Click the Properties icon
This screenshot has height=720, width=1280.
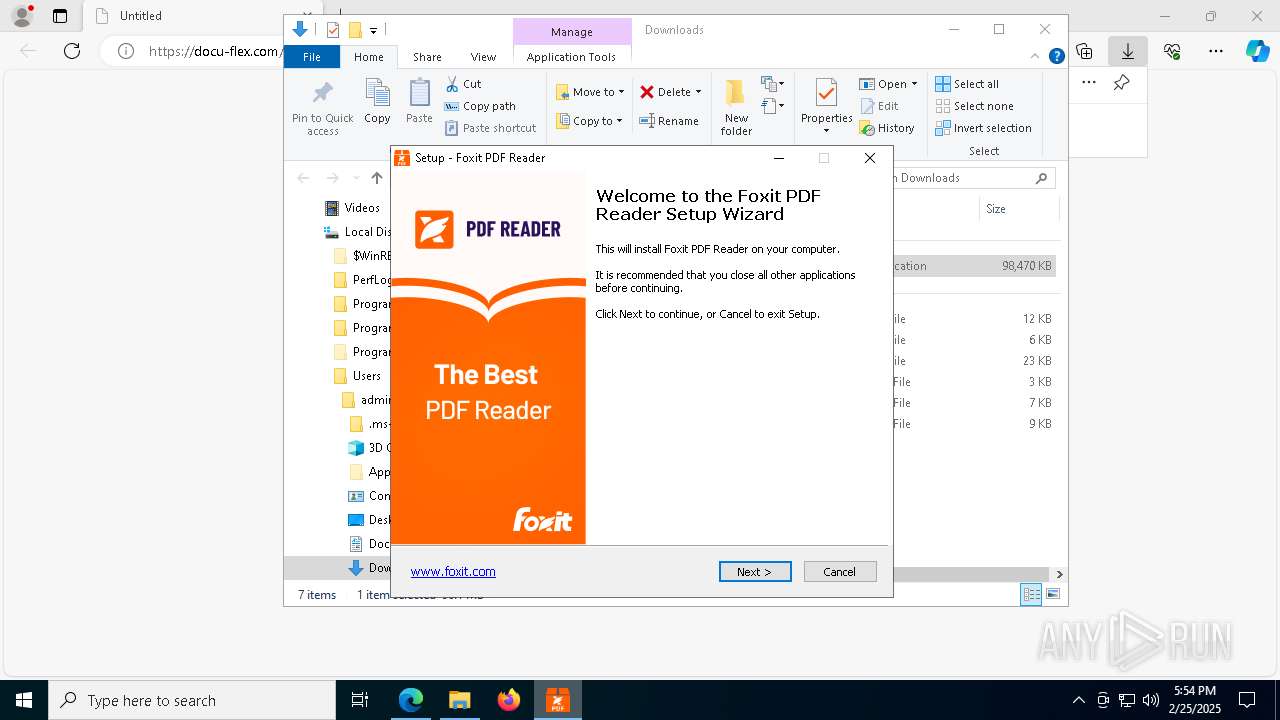[826, 95]
